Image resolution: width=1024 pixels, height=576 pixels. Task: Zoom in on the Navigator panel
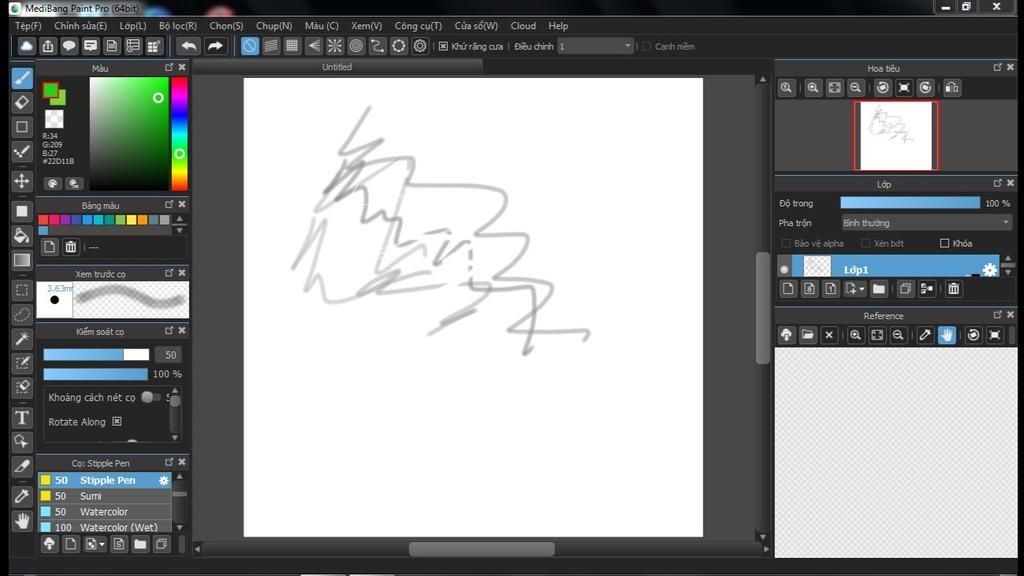812,88
